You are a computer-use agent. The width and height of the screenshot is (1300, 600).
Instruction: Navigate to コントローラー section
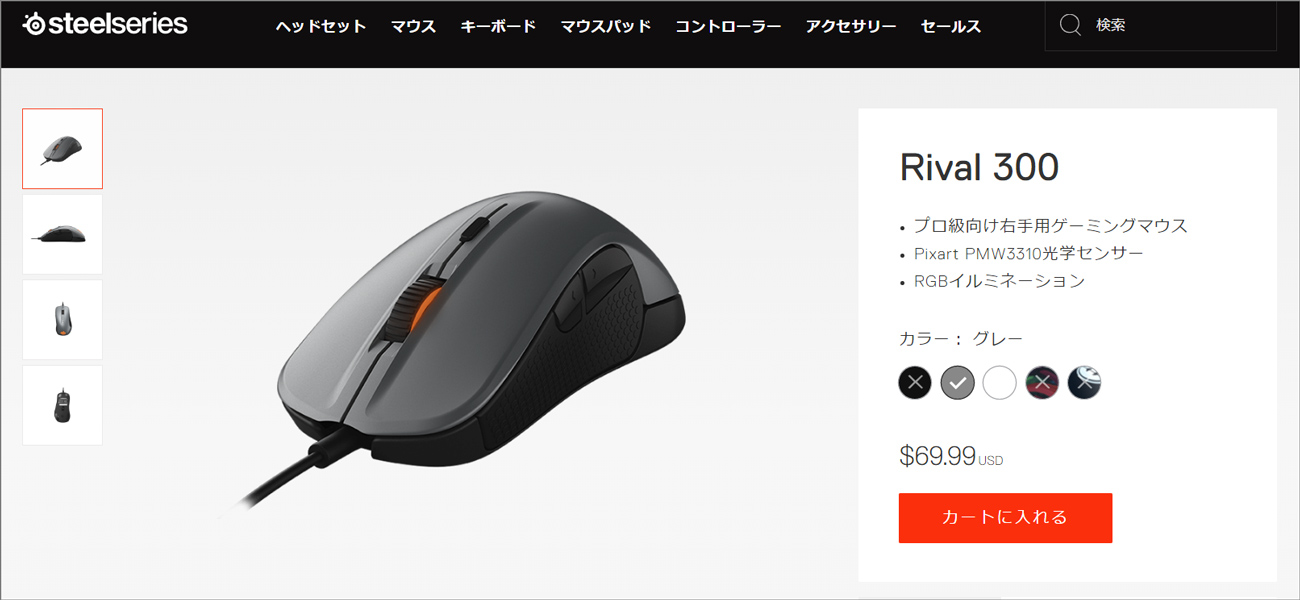[728, 26]
